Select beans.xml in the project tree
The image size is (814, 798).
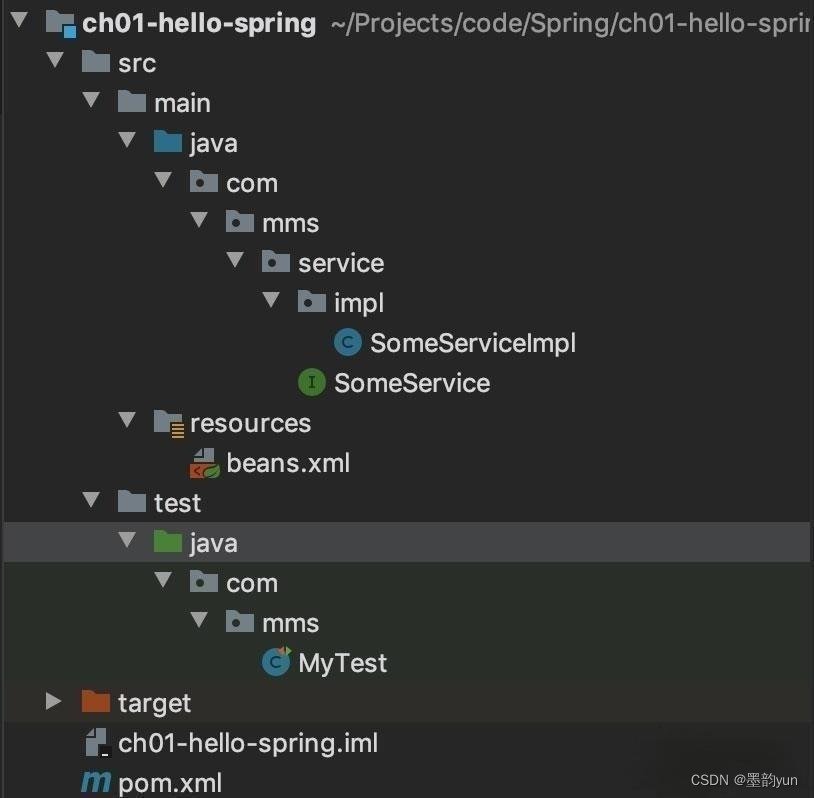click(289, 462)
